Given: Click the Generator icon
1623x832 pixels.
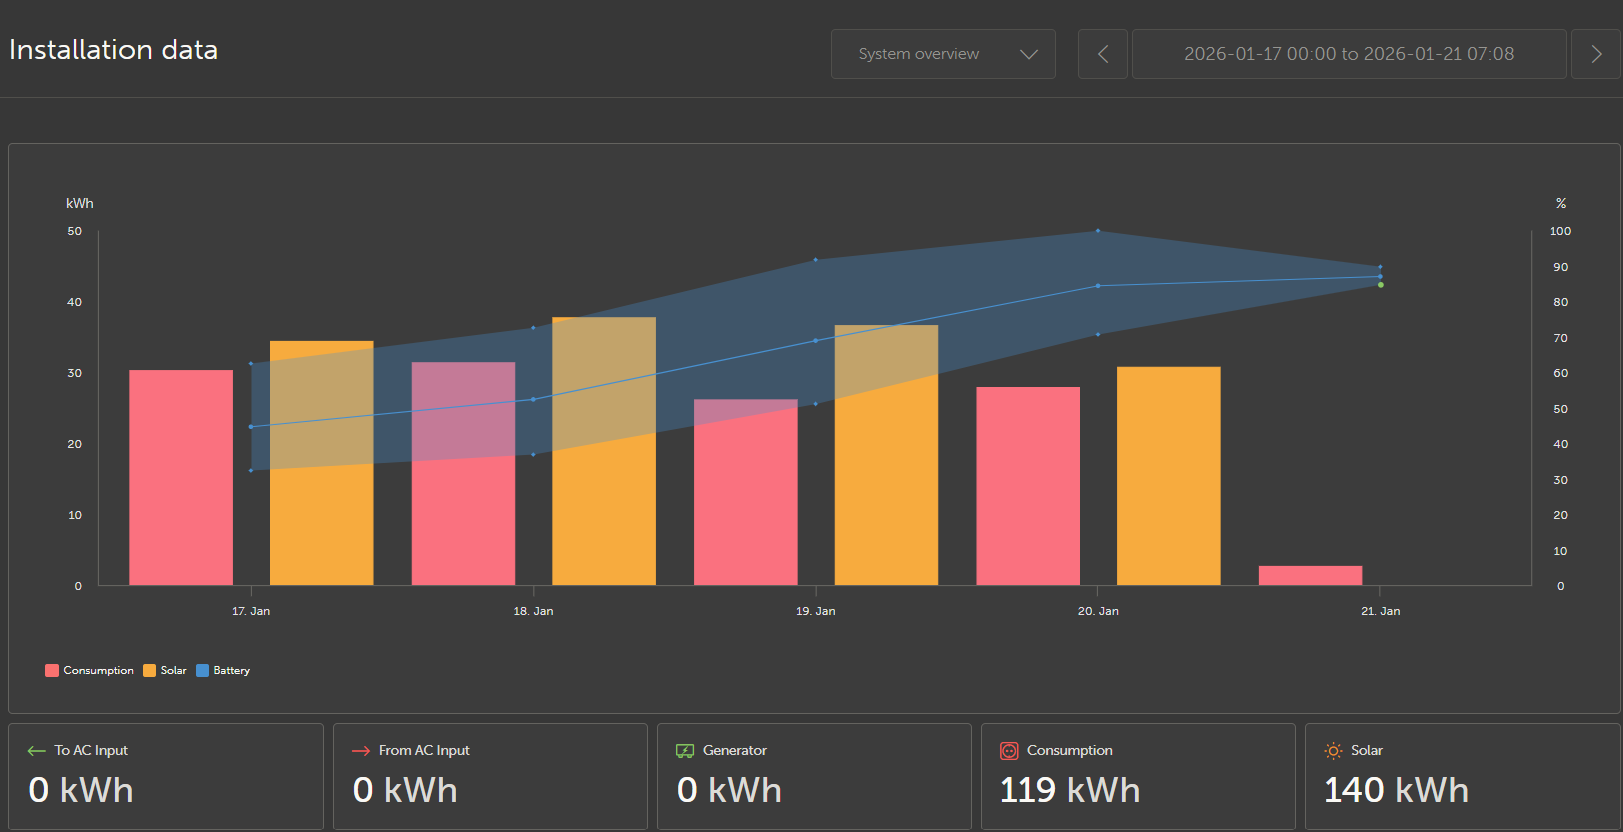Looking at the screenshot, I should click(685, 751).
